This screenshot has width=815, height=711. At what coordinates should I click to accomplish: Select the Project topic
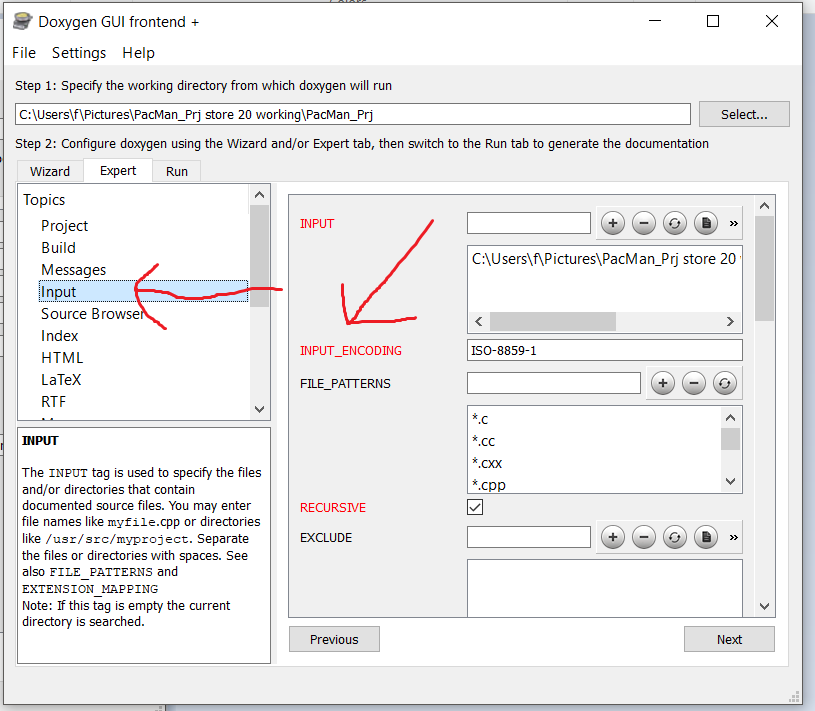pyautogui.click(x=64, y=226)
